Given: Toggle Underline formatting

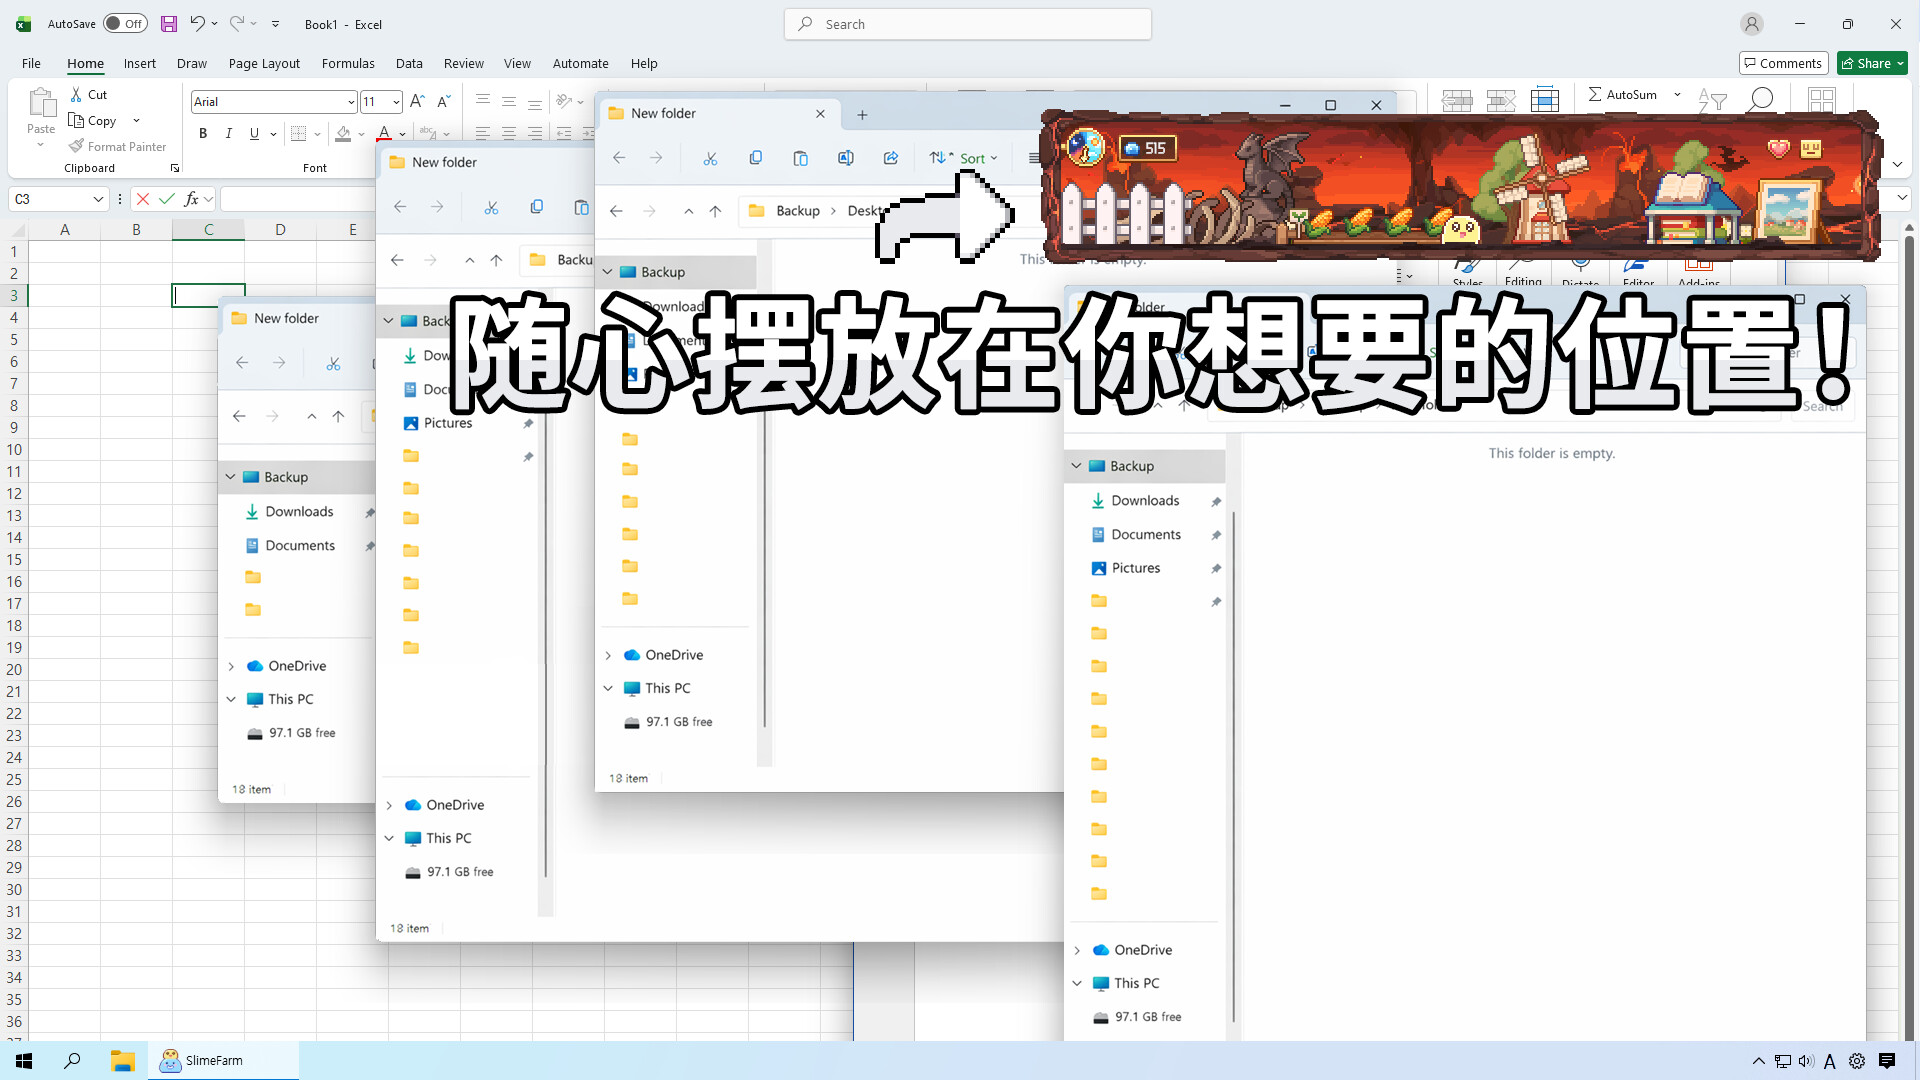Looking at the screenshot, I should point(254,133).
